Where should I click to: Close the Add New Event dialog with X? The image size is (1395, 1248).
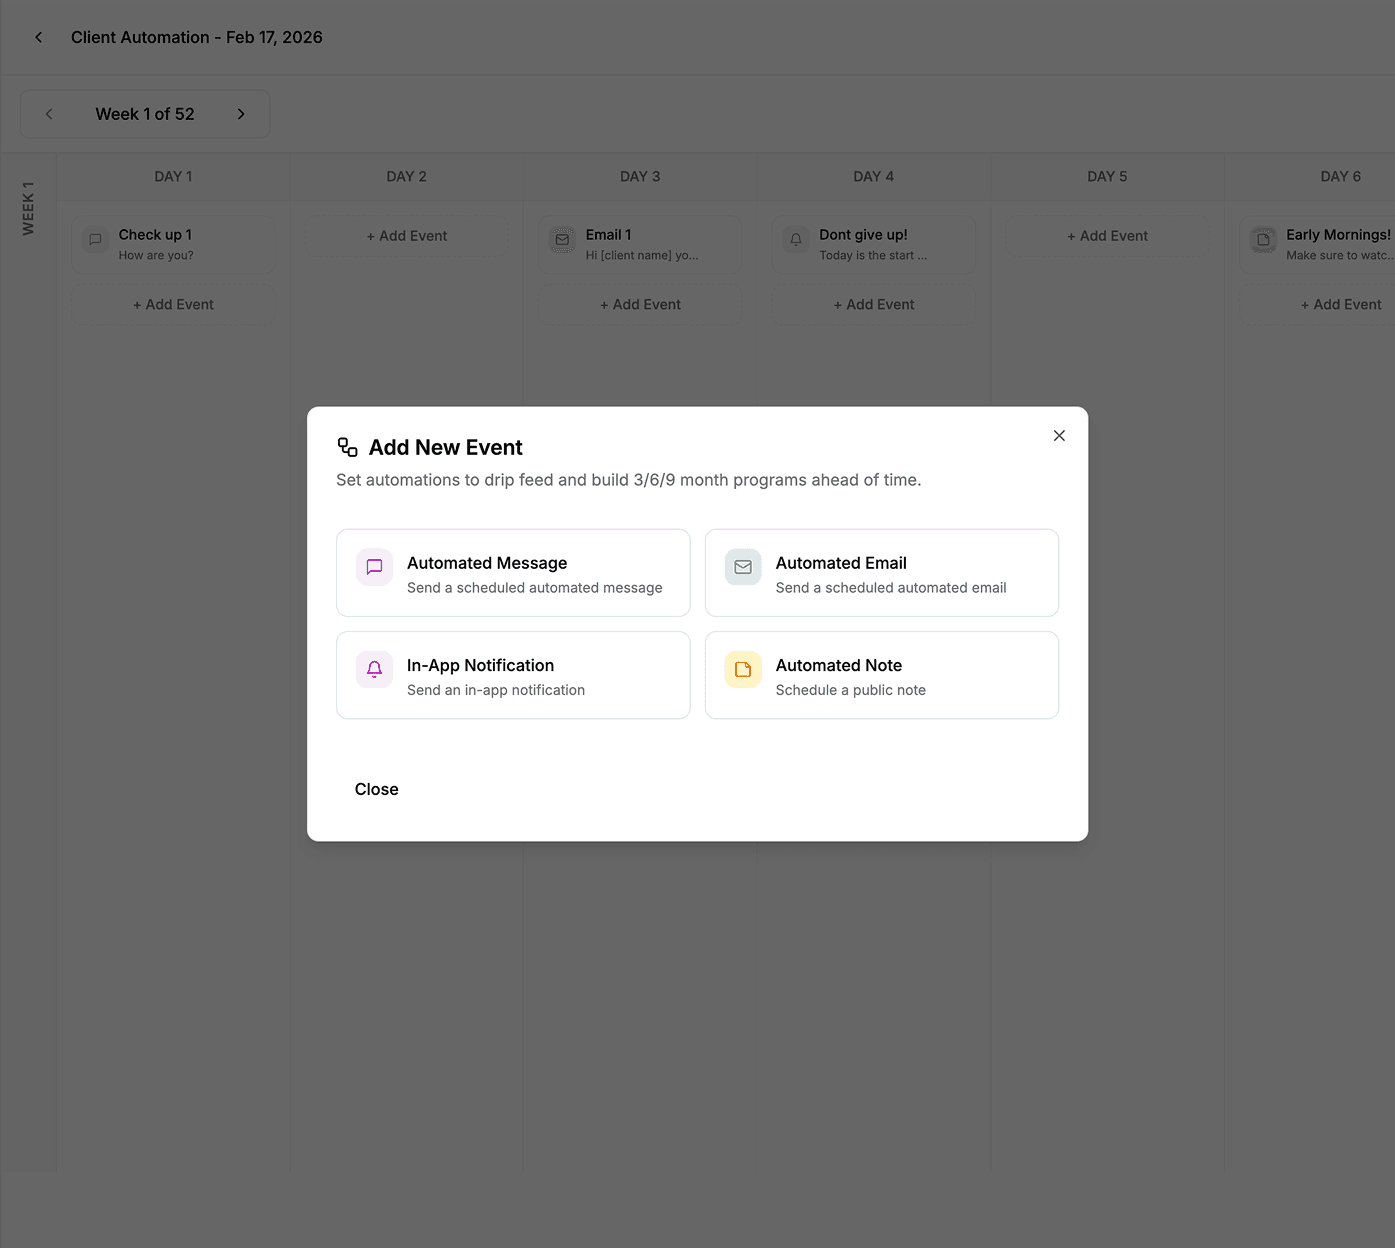(1059, 435)
